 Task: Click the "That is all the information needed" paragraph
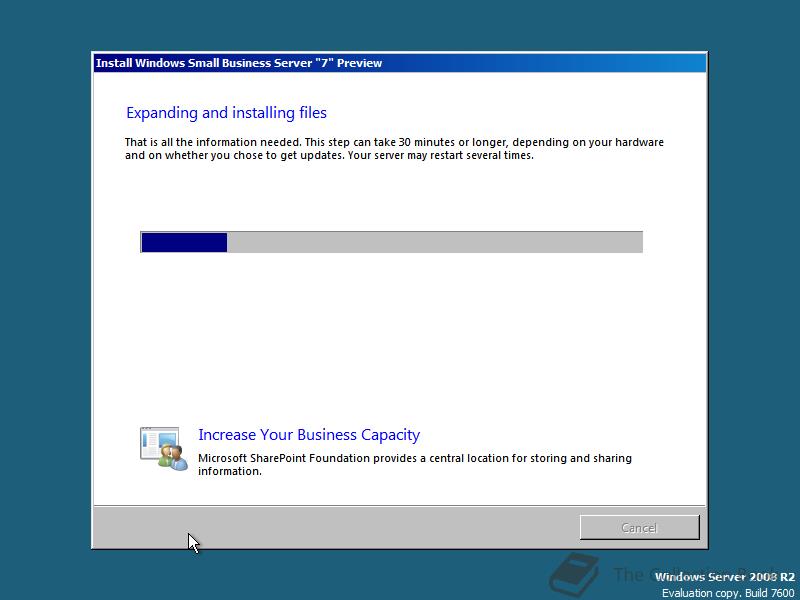pos(394,148)
